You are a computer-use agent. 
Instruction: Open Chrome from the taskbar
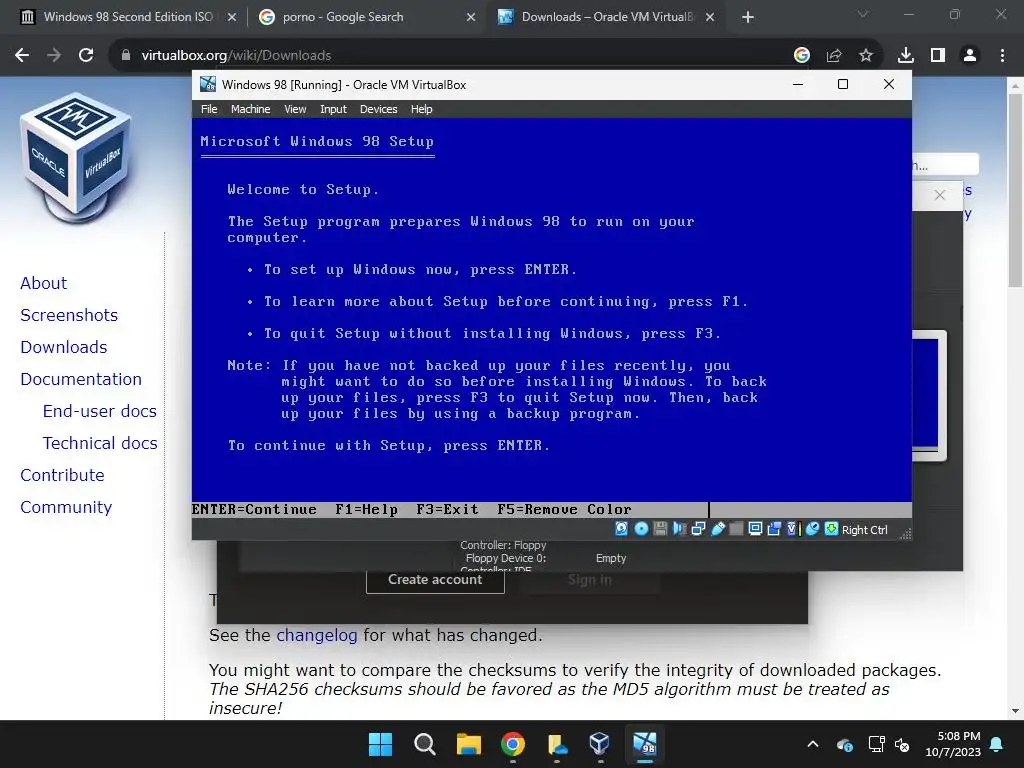513,744
